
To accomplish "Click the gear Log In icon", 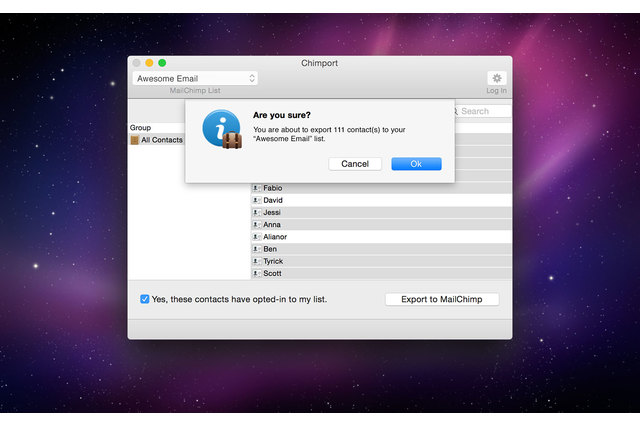I will tap(497, 78).
